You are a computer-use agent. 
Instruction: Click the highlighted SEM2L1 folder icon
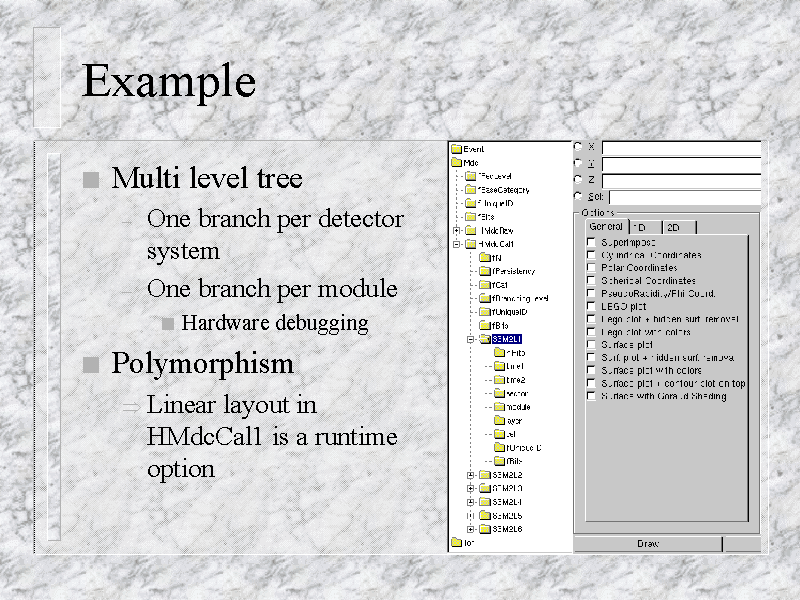(x=485, y=339)
